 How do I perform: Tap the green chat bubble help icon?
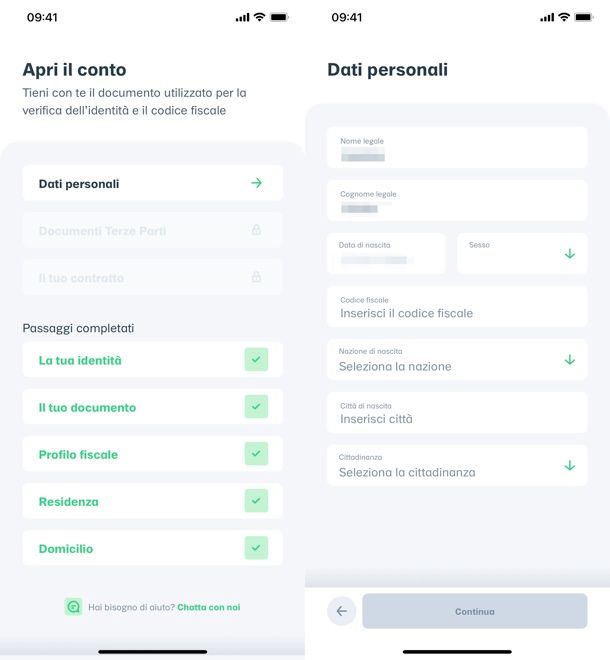click(74, 607)
